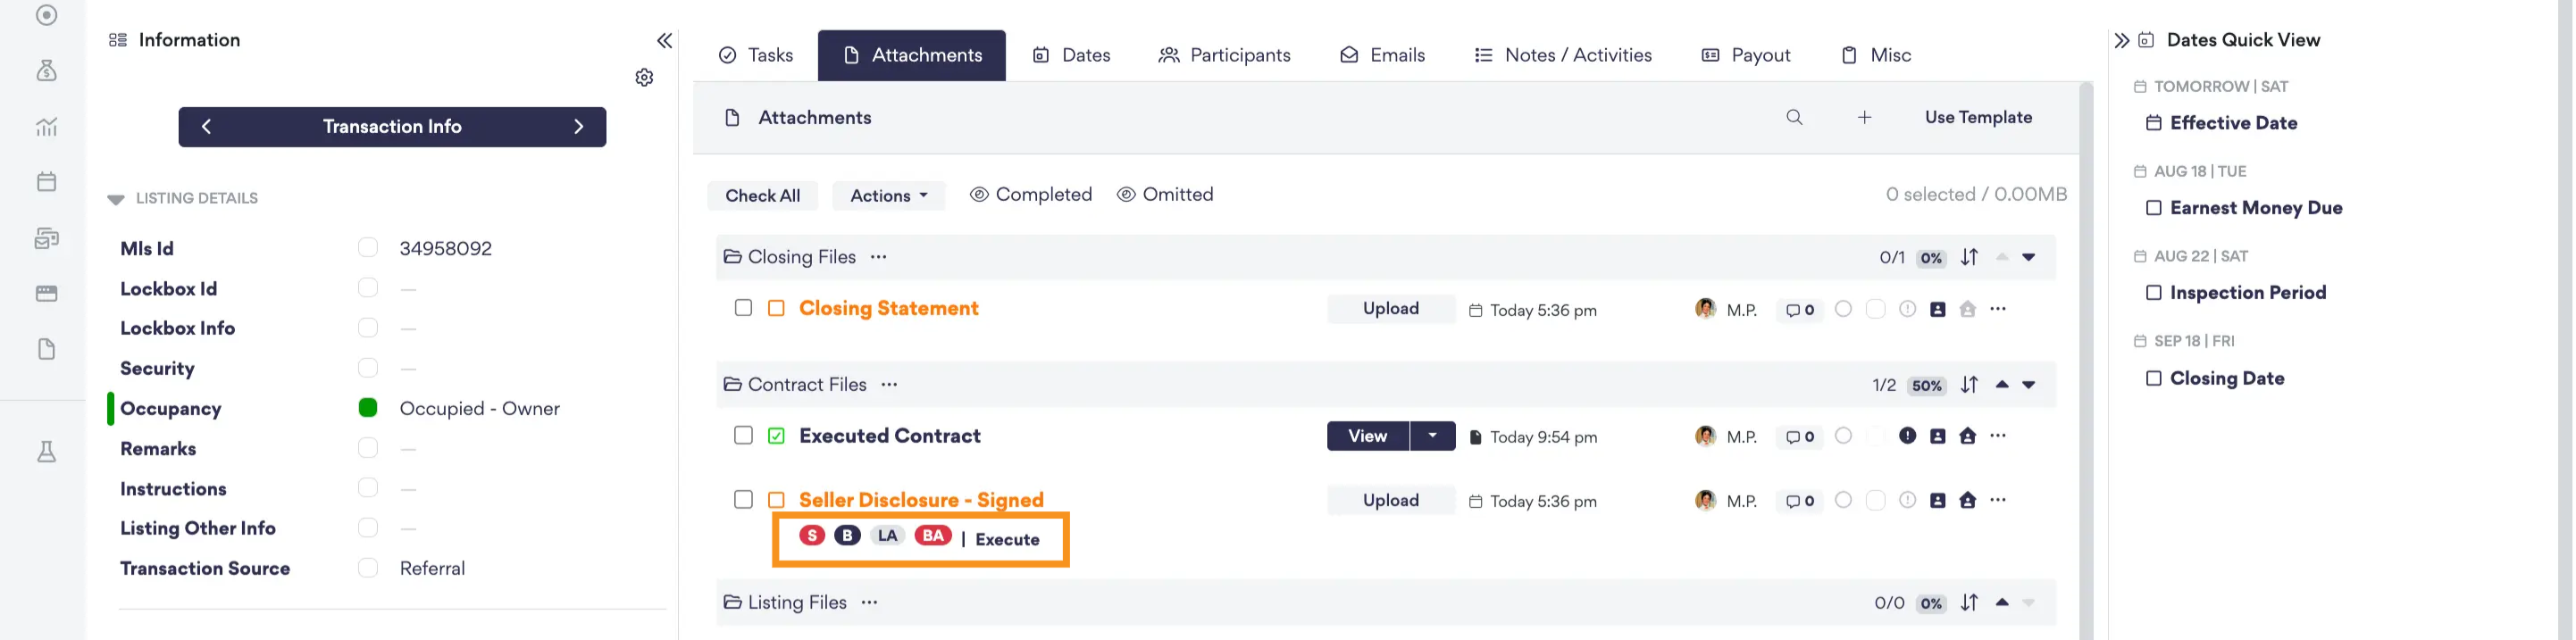
Task: Switch to the Participants tab
Action: tap(1224, 55)
